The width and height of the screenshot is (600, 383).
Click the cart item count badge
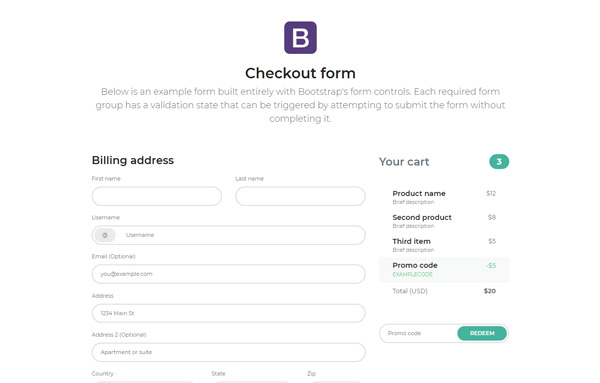[499, 162]
